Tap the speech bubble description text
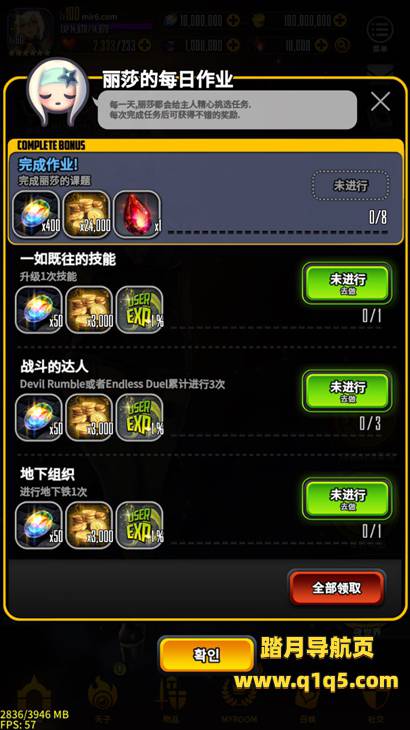The height and width of the screenshot is (730, 410). tap(227, 109)
